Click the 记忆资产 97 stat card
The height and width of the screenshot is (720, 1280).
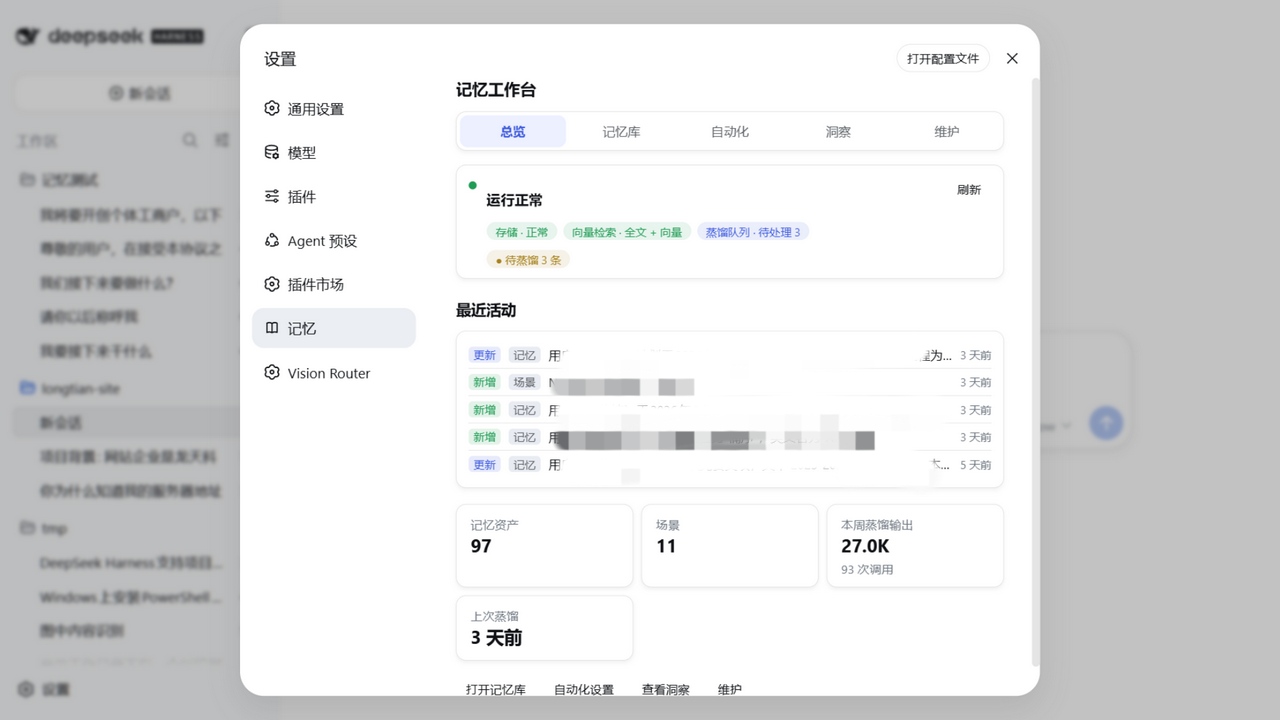click(544, 545)
